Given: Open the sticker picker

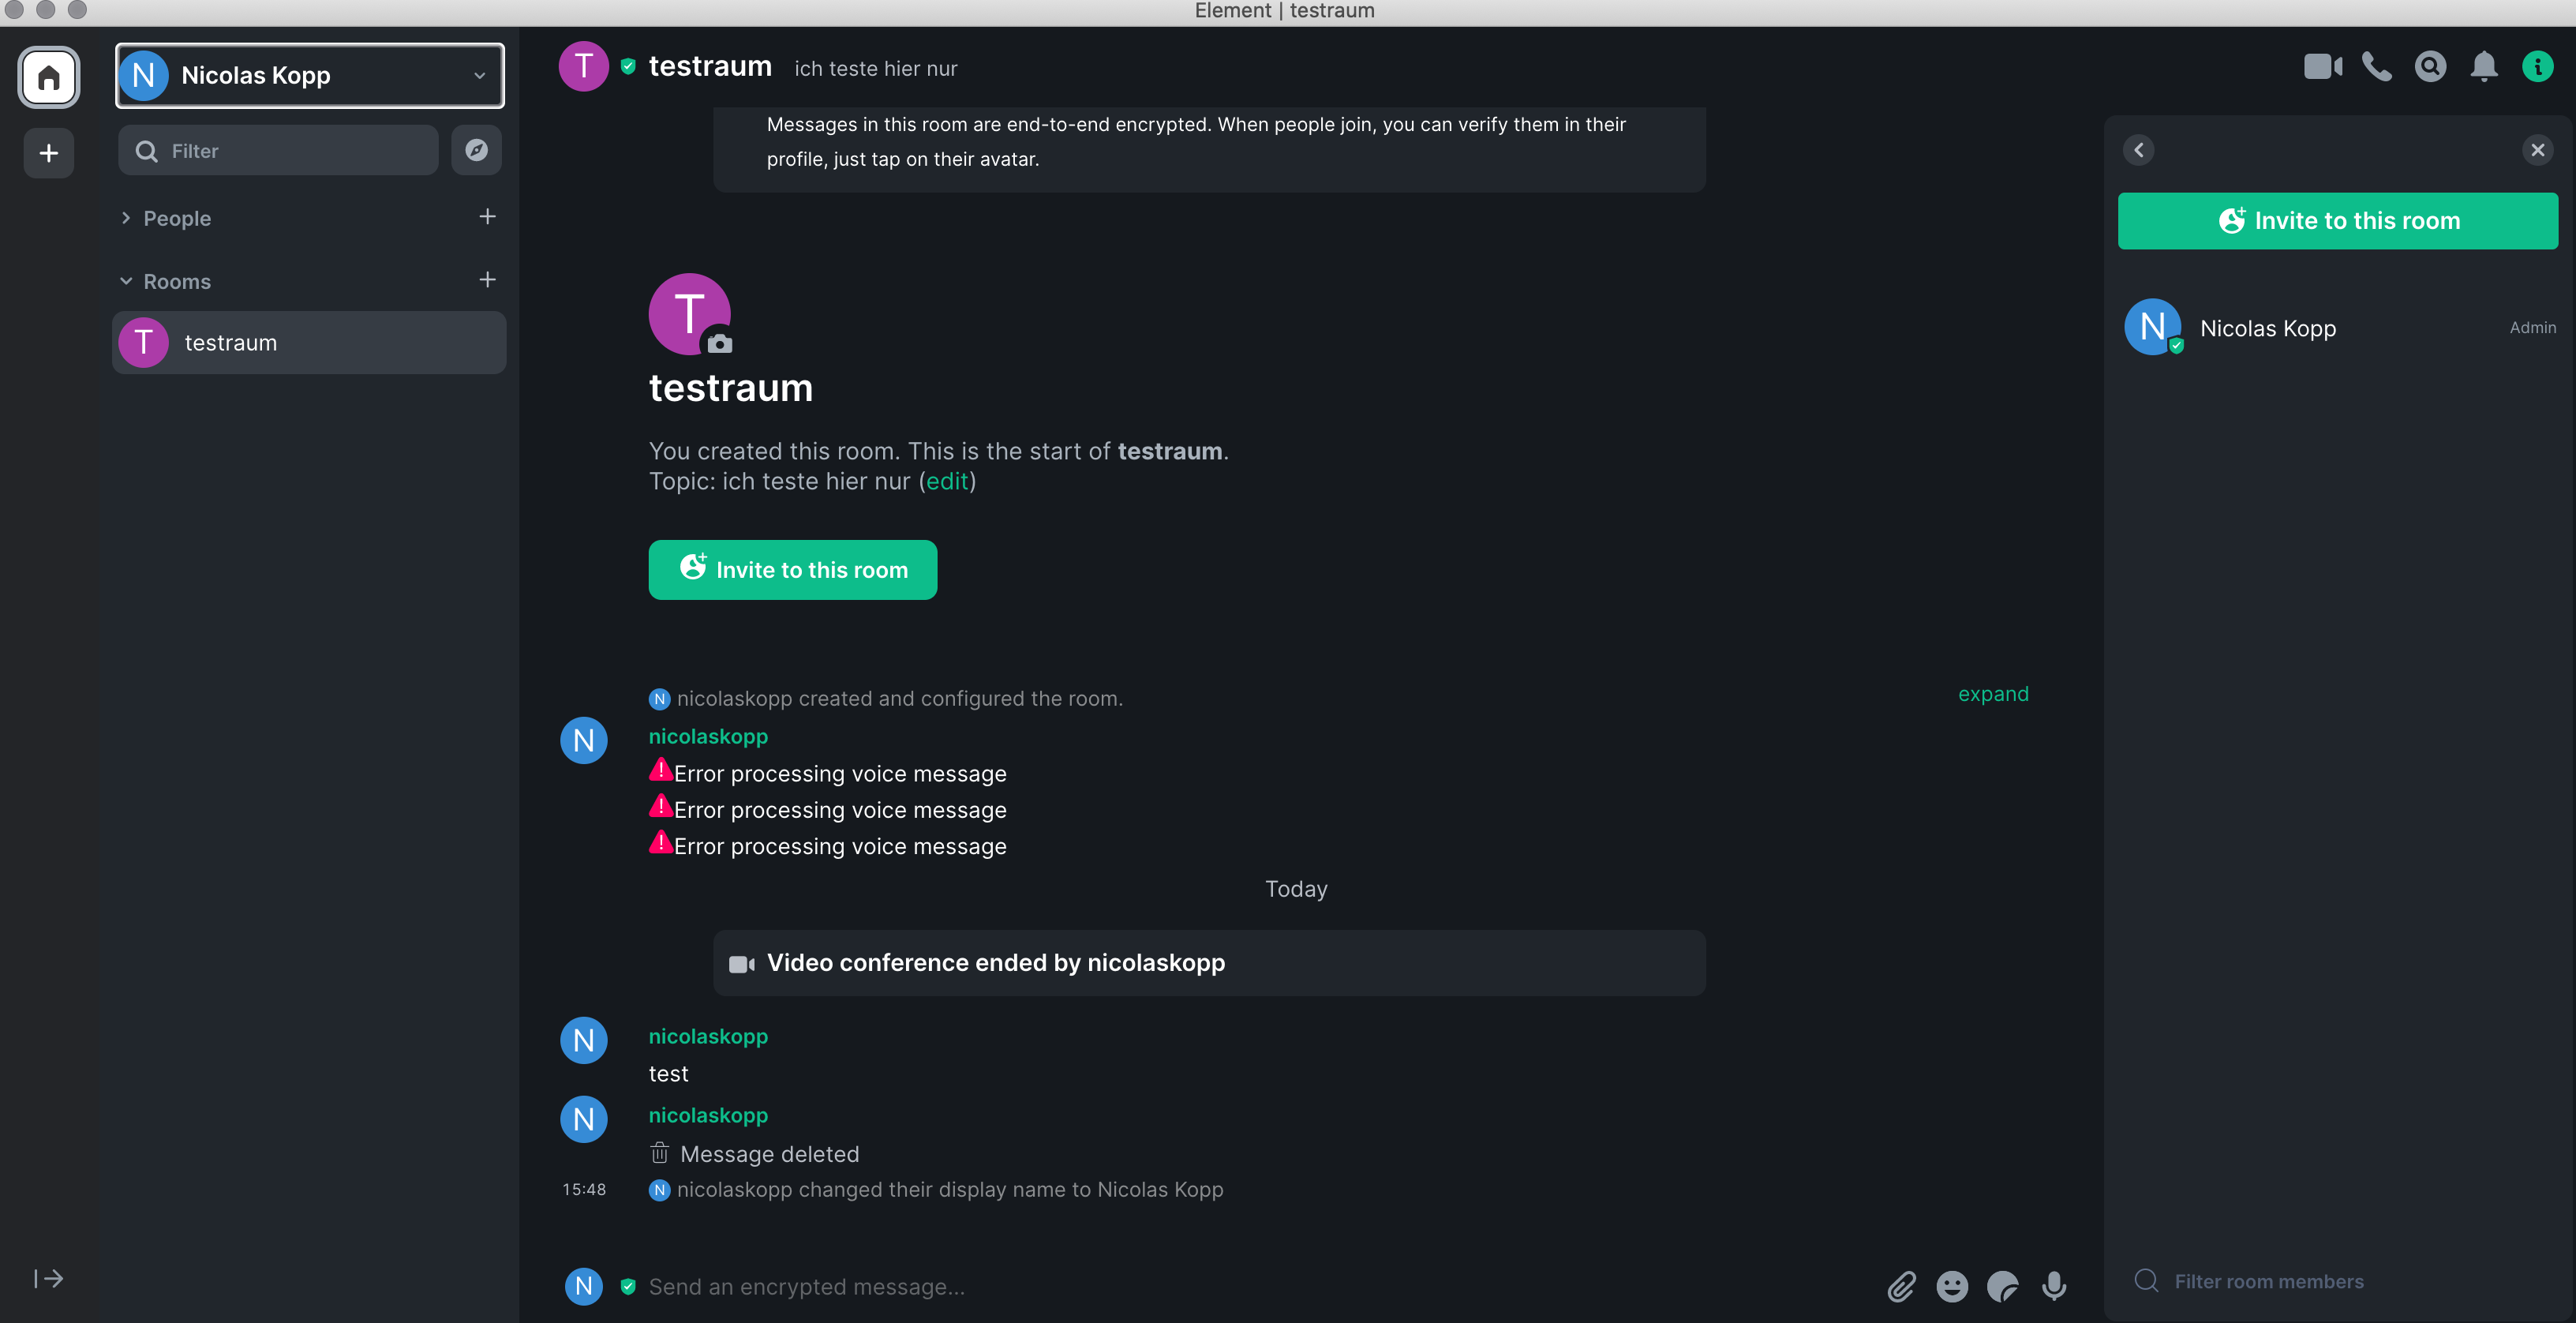Looking at the screenshot, I should [2003, 1286].
